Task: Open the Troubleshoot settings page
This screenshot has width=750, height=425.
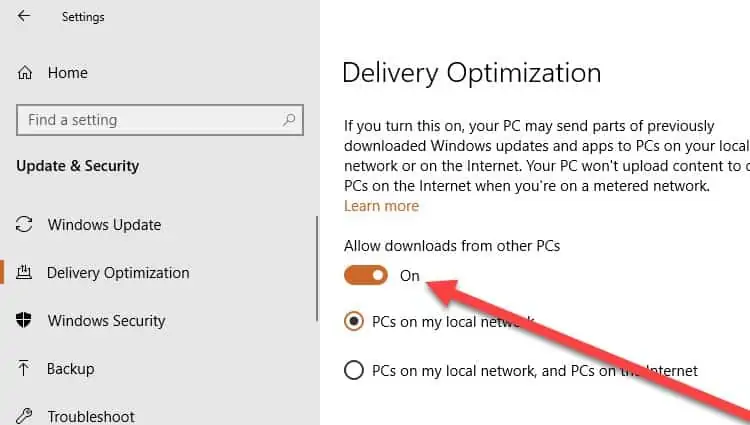Action: tap(91, 416)
